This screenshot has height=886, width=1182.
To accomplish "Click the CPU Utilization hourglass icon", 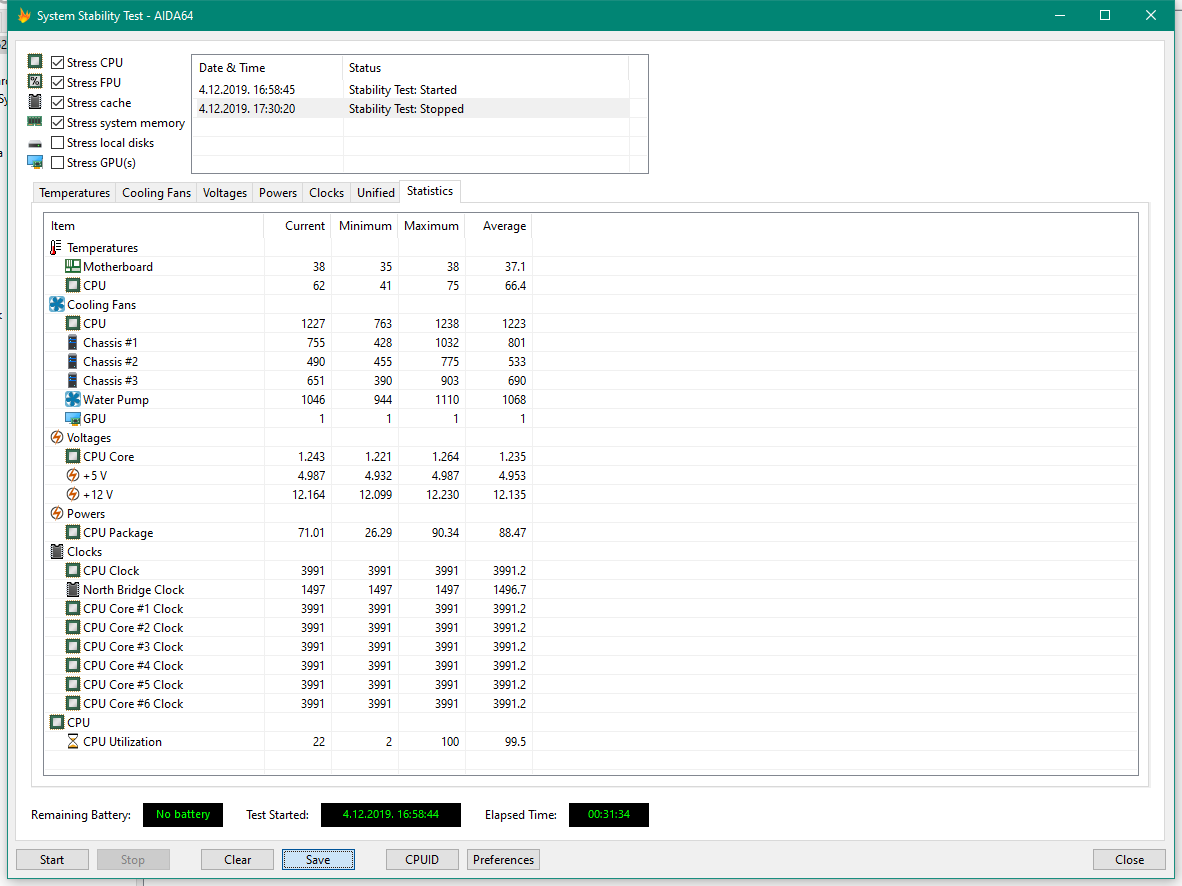I will tap(73, 742).
